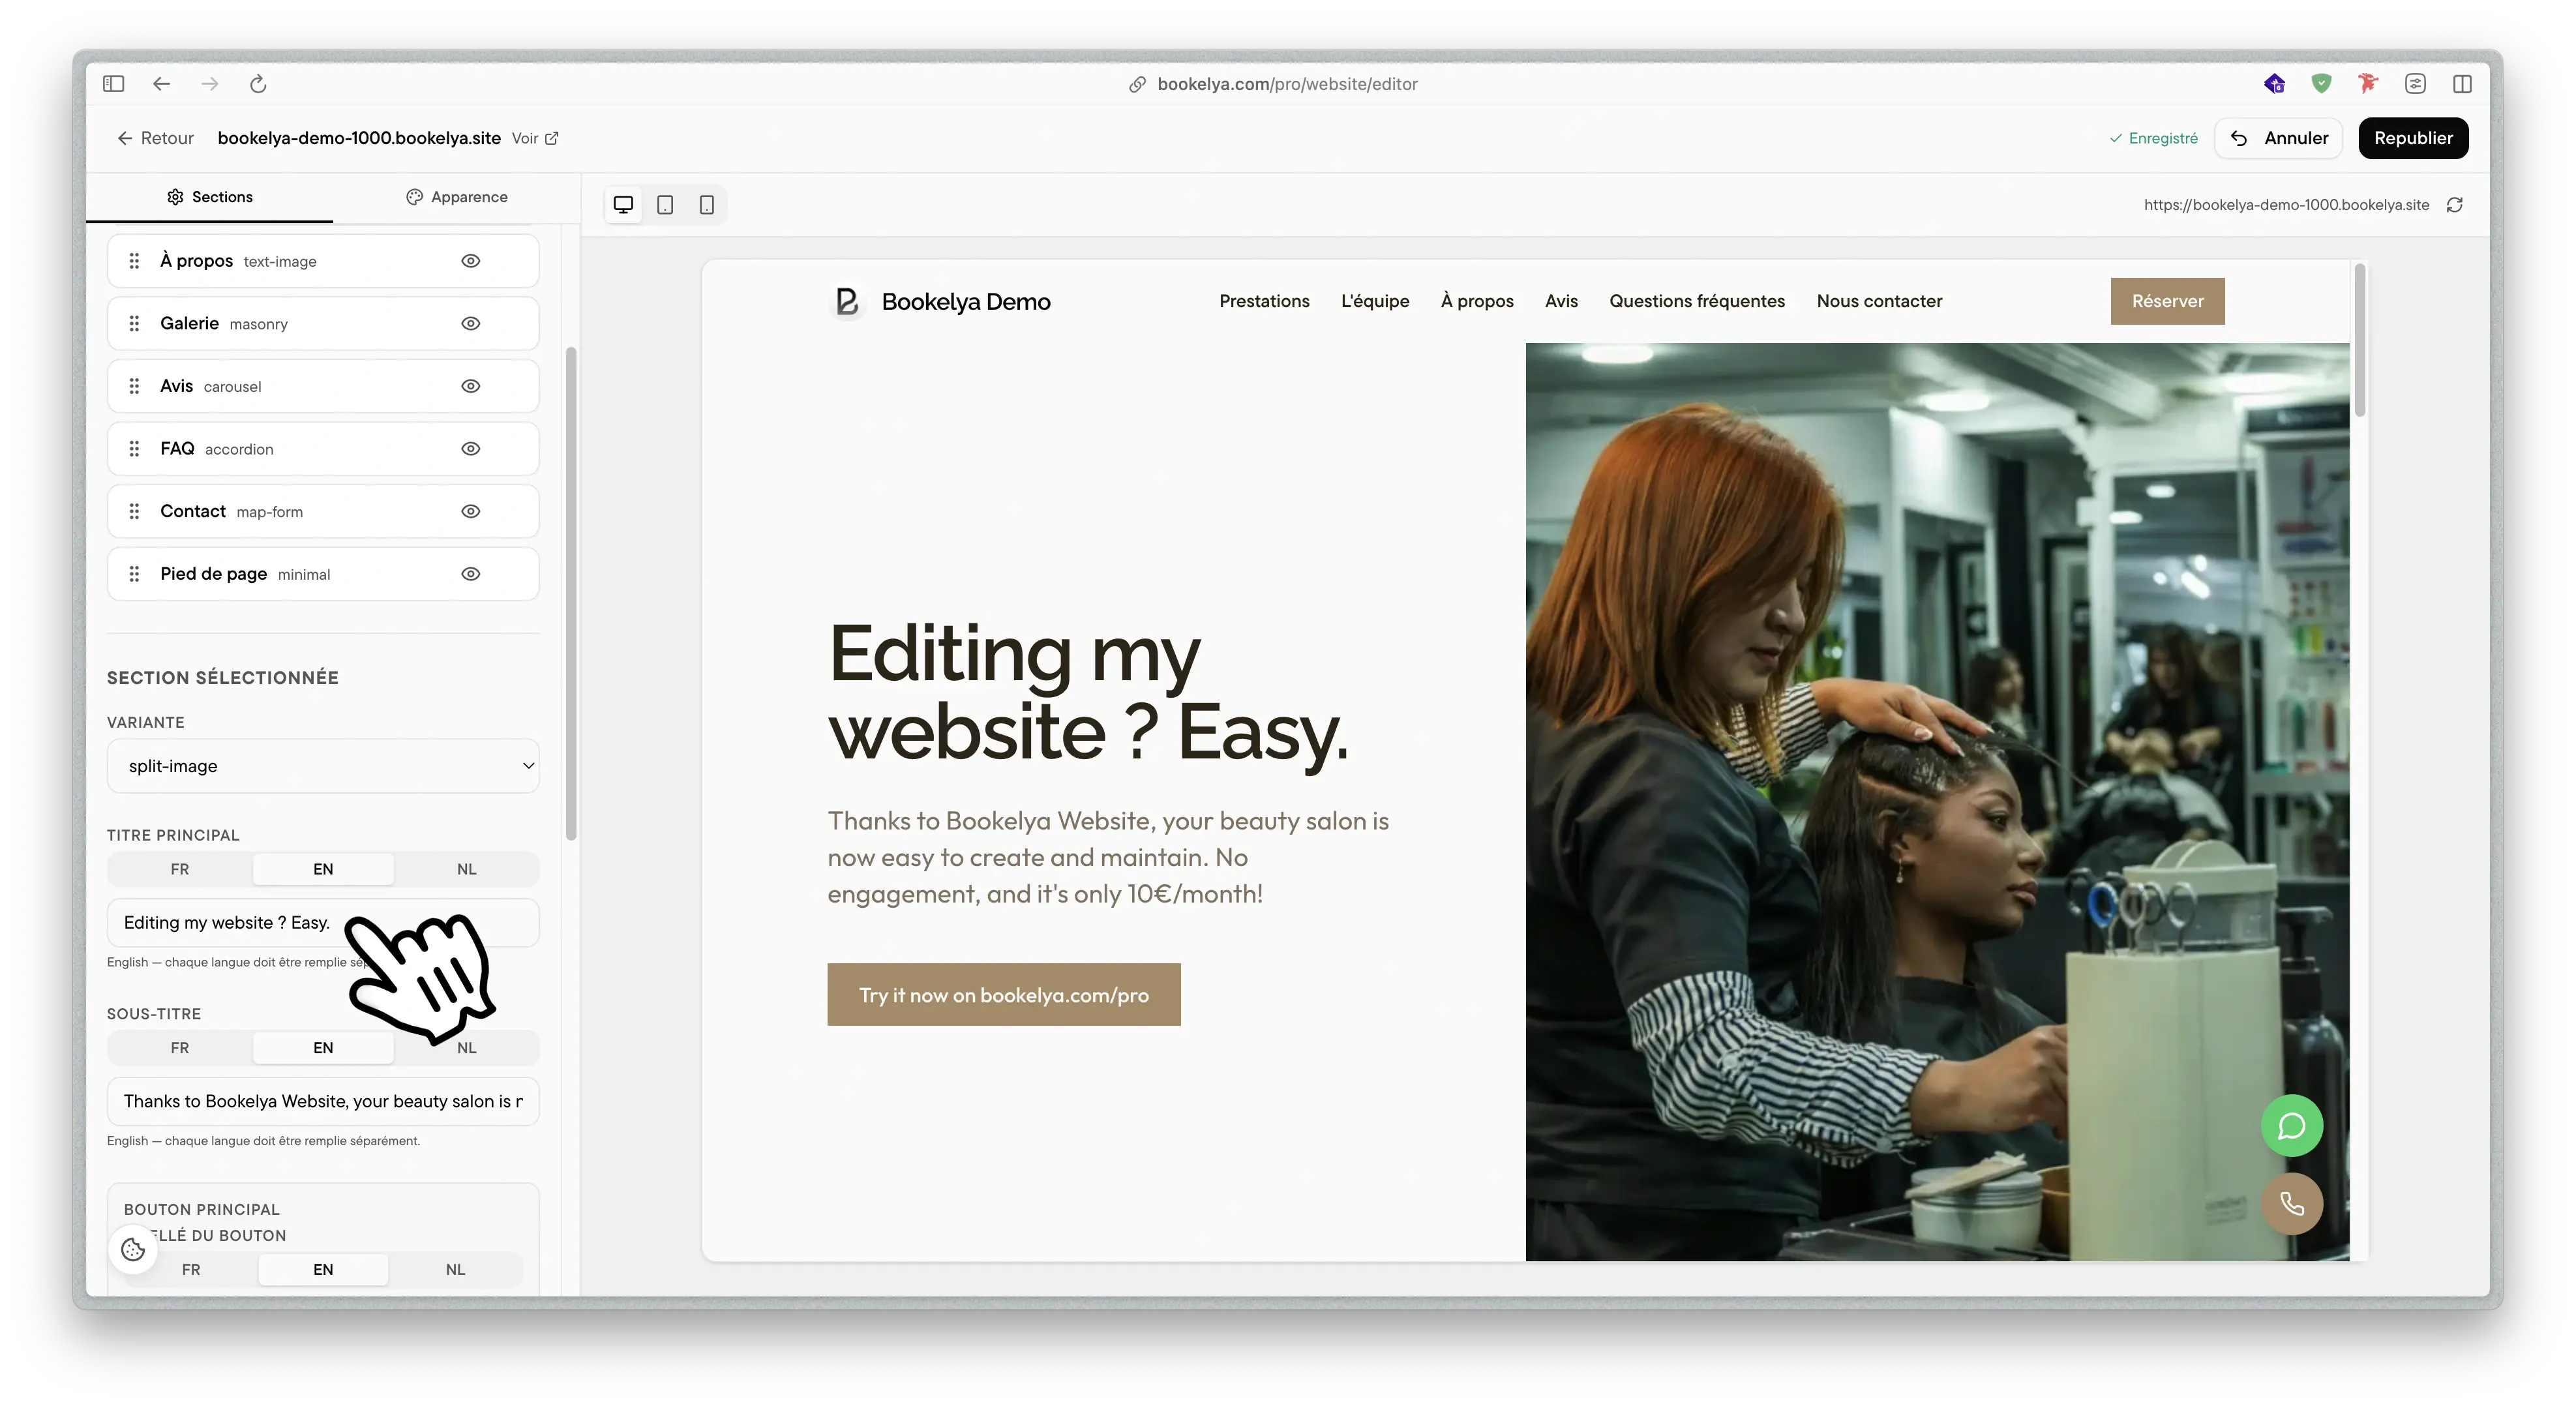Open the Sections tab
Screen dimensions: 2576x1406
209,197
